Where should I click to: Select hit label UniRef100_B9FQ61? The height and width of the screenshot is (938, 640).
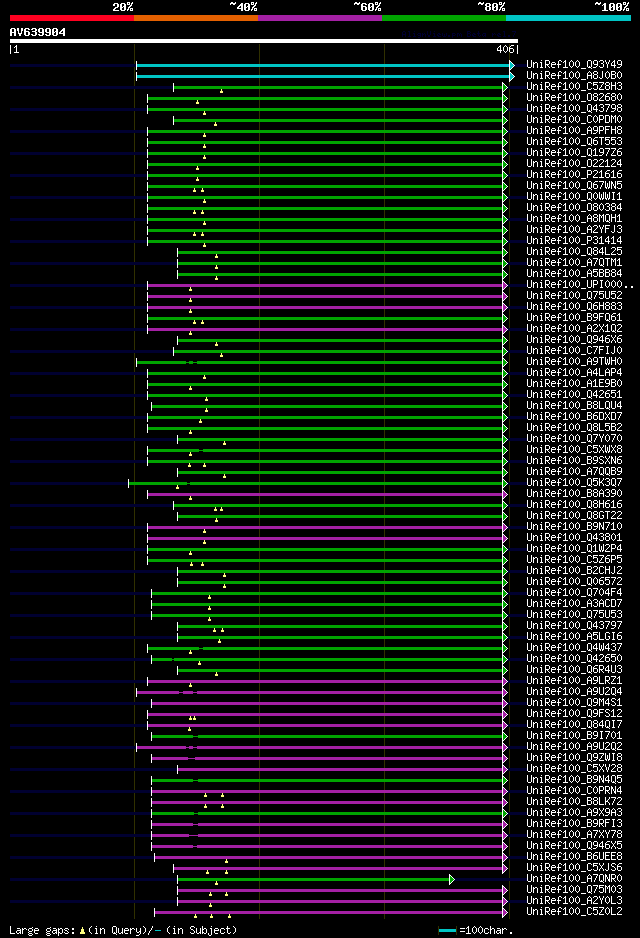574,317
